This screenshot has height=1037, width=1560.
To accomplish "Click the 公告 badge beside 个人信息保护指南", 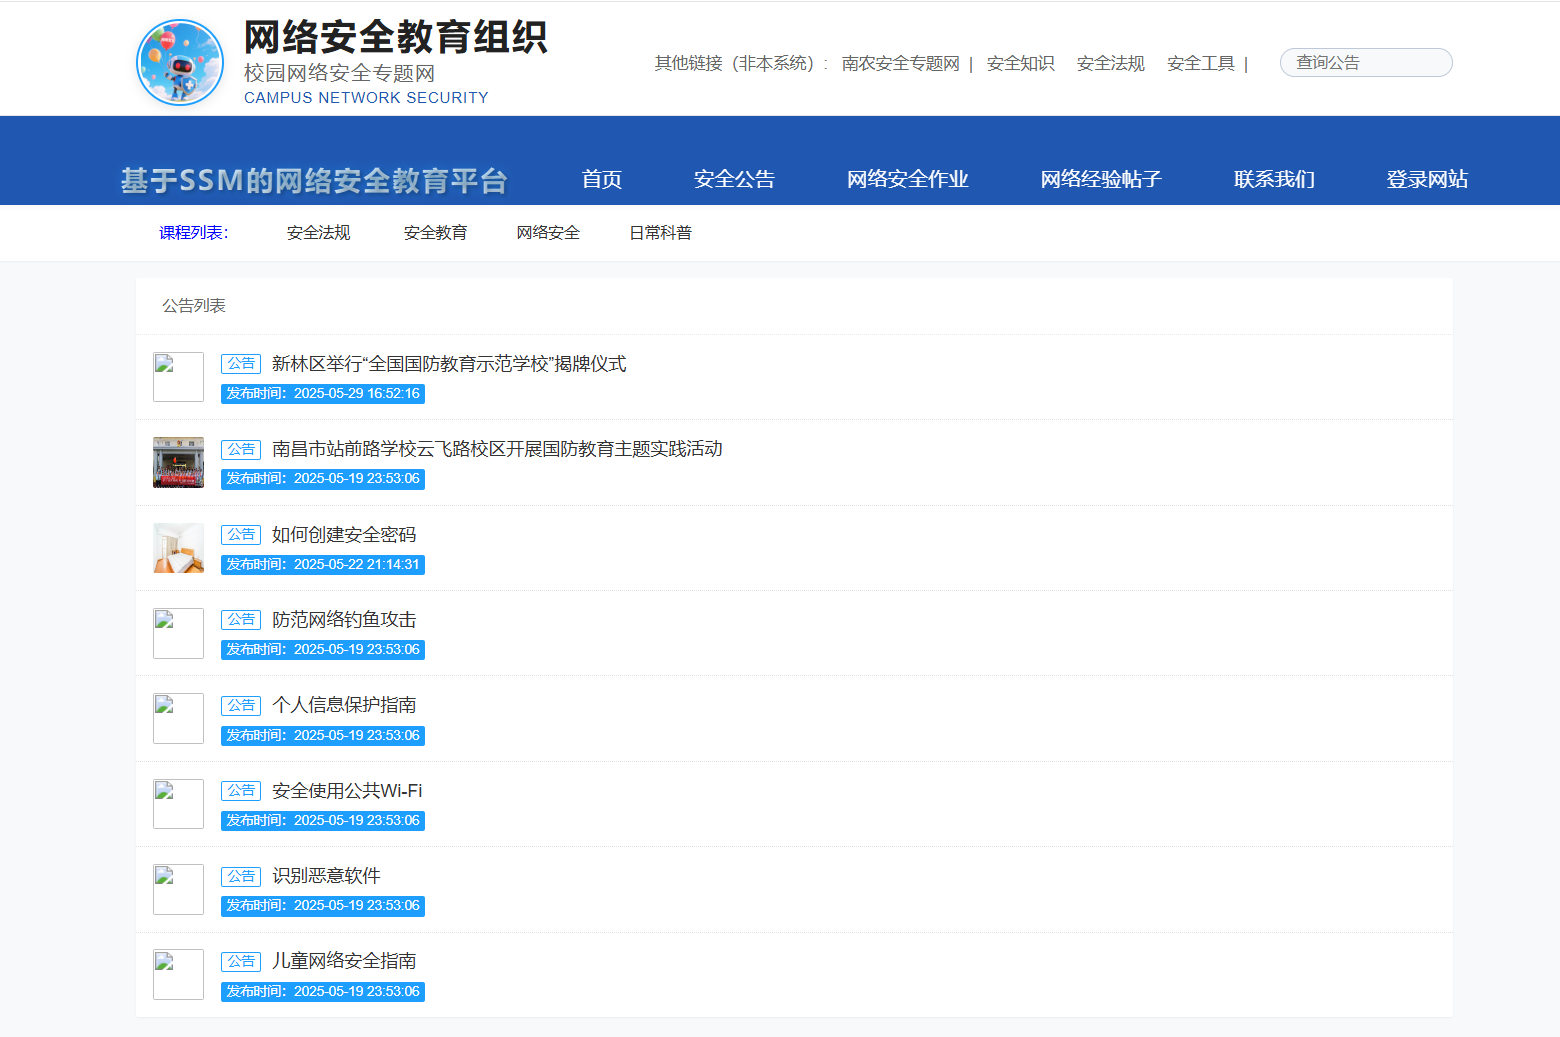I will coord(241,705).
